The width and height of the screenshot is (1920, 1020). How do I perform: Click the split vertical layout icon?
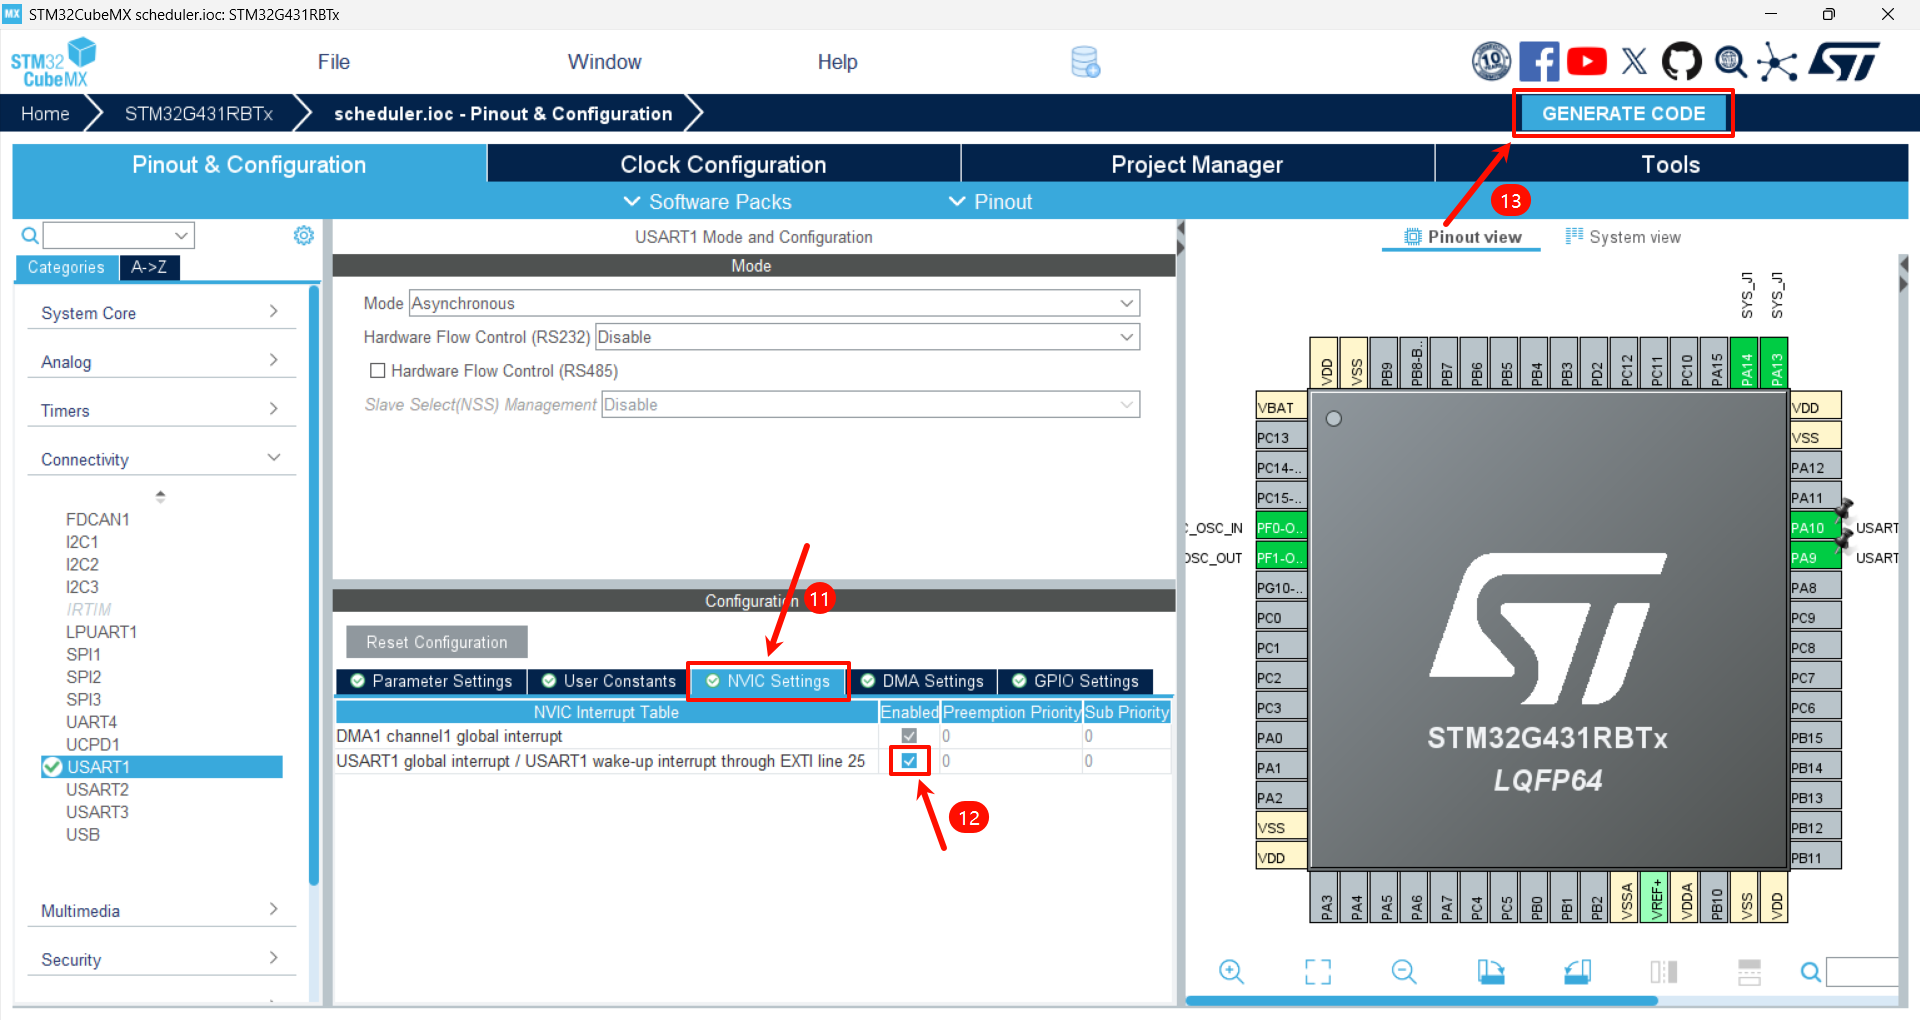[x=1664, y=971]
